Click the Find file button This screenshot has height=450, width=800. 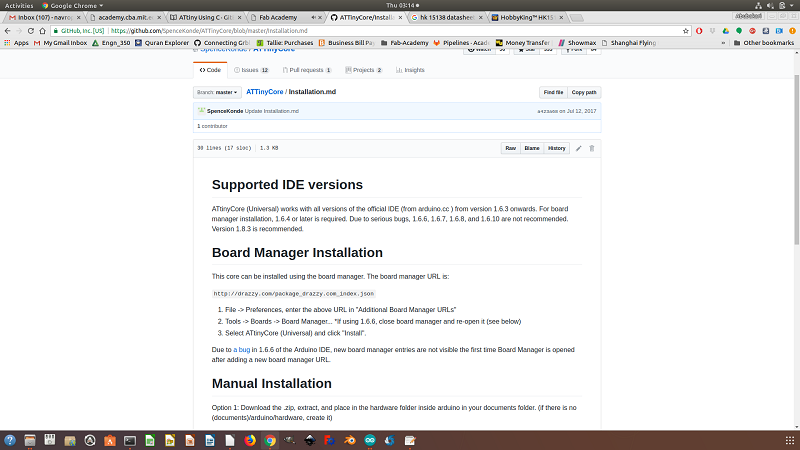click(x=553, y=92)
